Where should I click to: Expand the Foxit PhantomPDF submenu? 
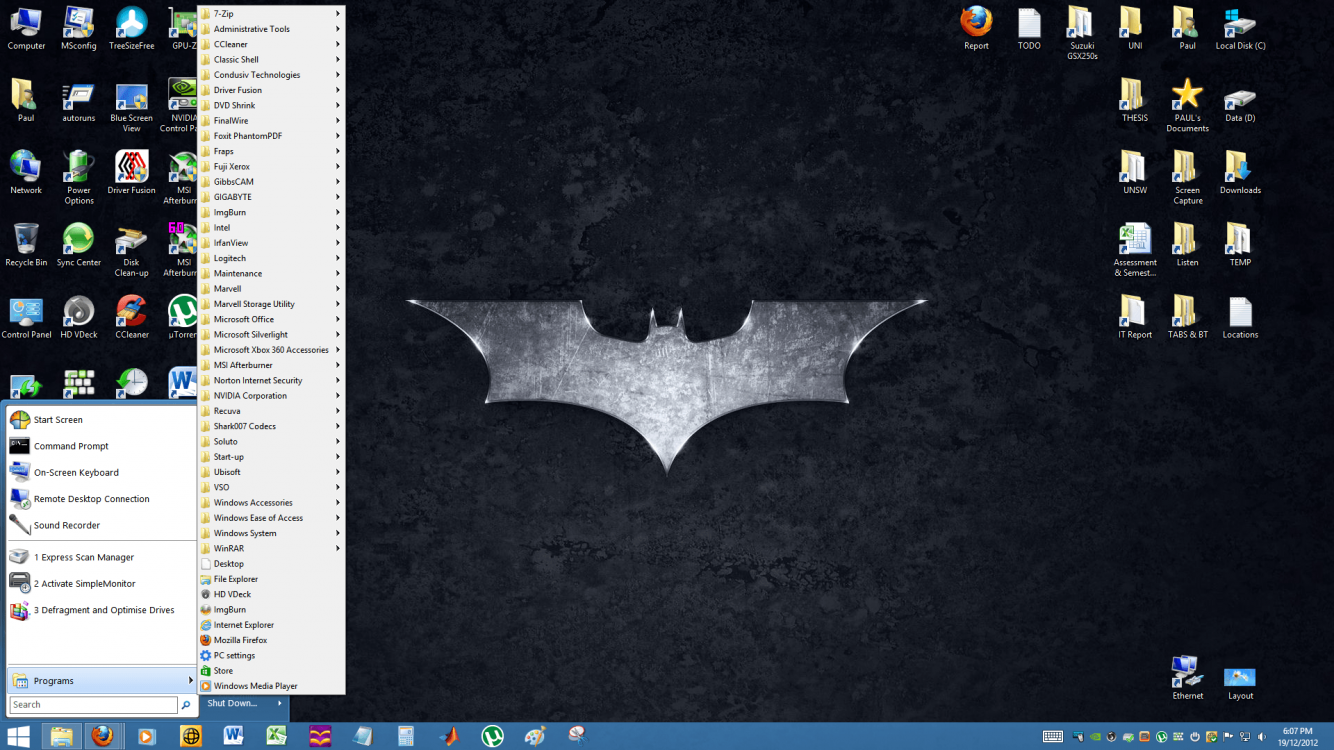pyautogui.click(x=272, y=136)
